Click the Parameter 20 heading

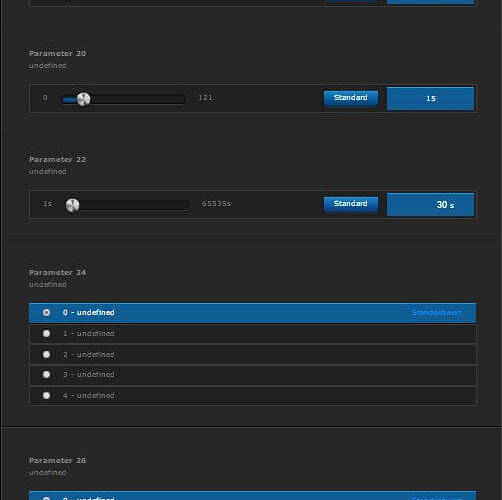click(x=57, y=53)
